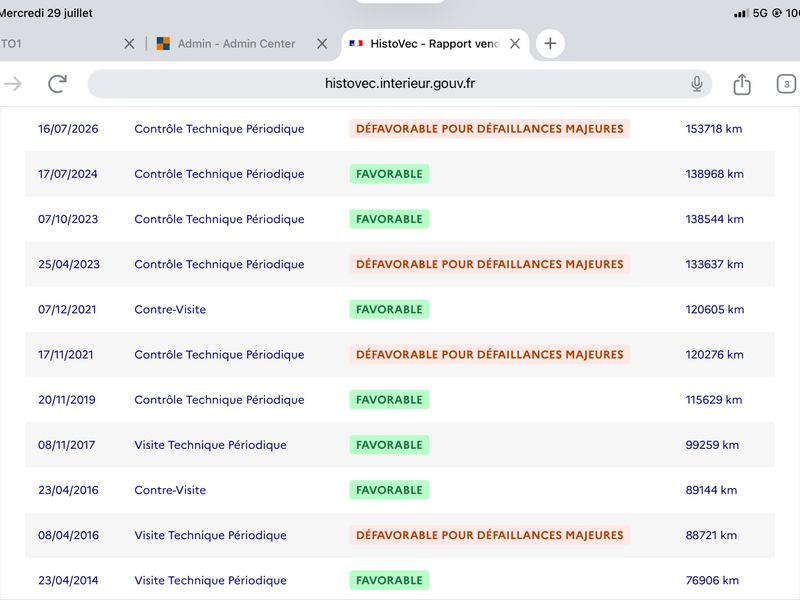Click the Défavorable badge on the 08/04/2016 row
Image resolution: width=800 pixels, height=600 pixels.
(x=490, y=535)
